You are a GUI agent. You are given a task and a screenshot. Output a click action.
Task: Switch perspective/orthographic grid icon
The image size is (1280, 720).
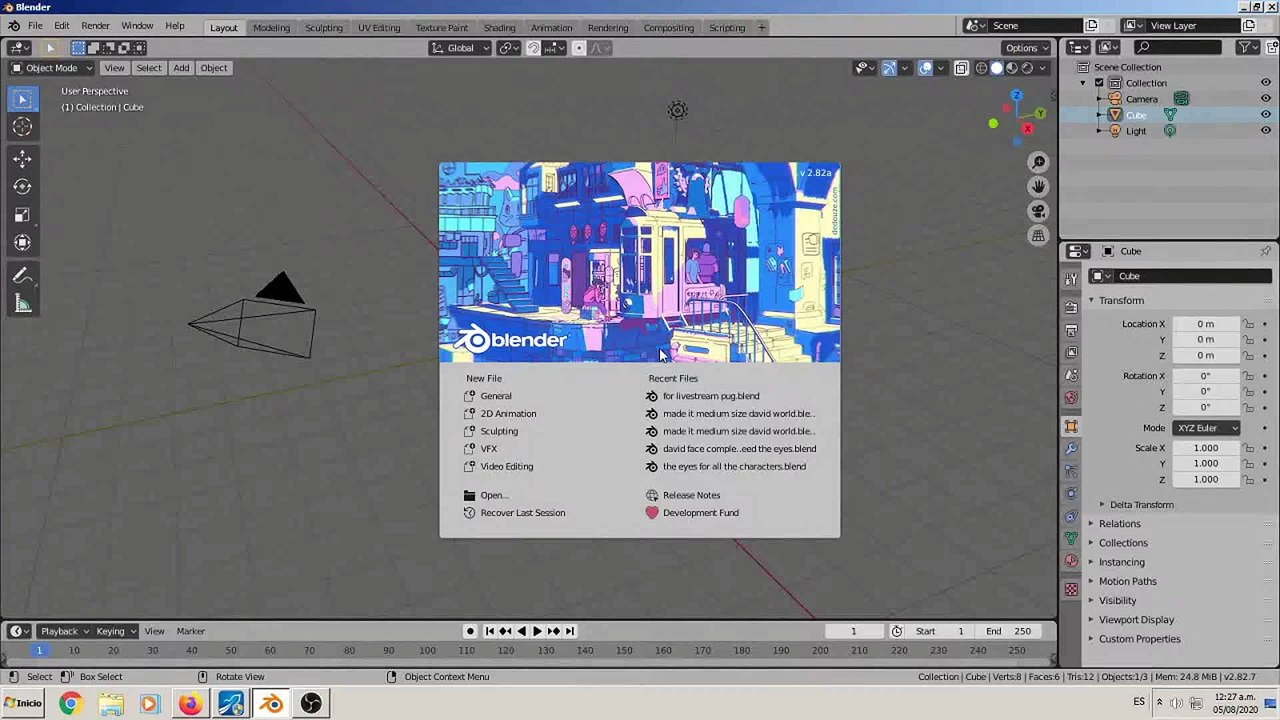click(x=1038, y=235)
